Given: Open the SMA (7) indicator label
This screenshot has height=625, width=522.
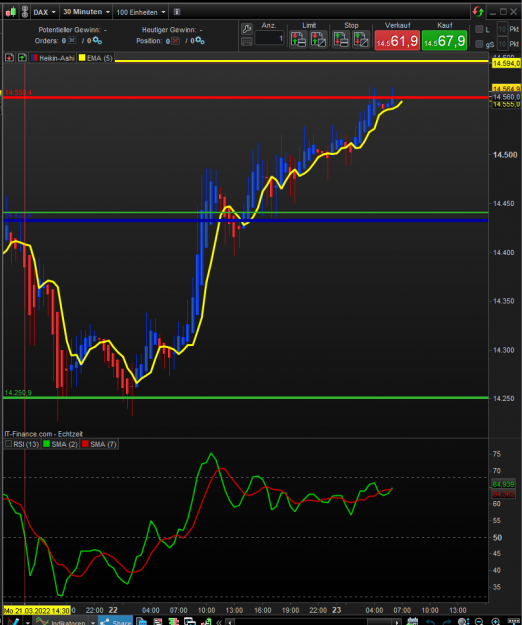Looking at the screenshot, I should pyautogui.click(x=103, y=444).
